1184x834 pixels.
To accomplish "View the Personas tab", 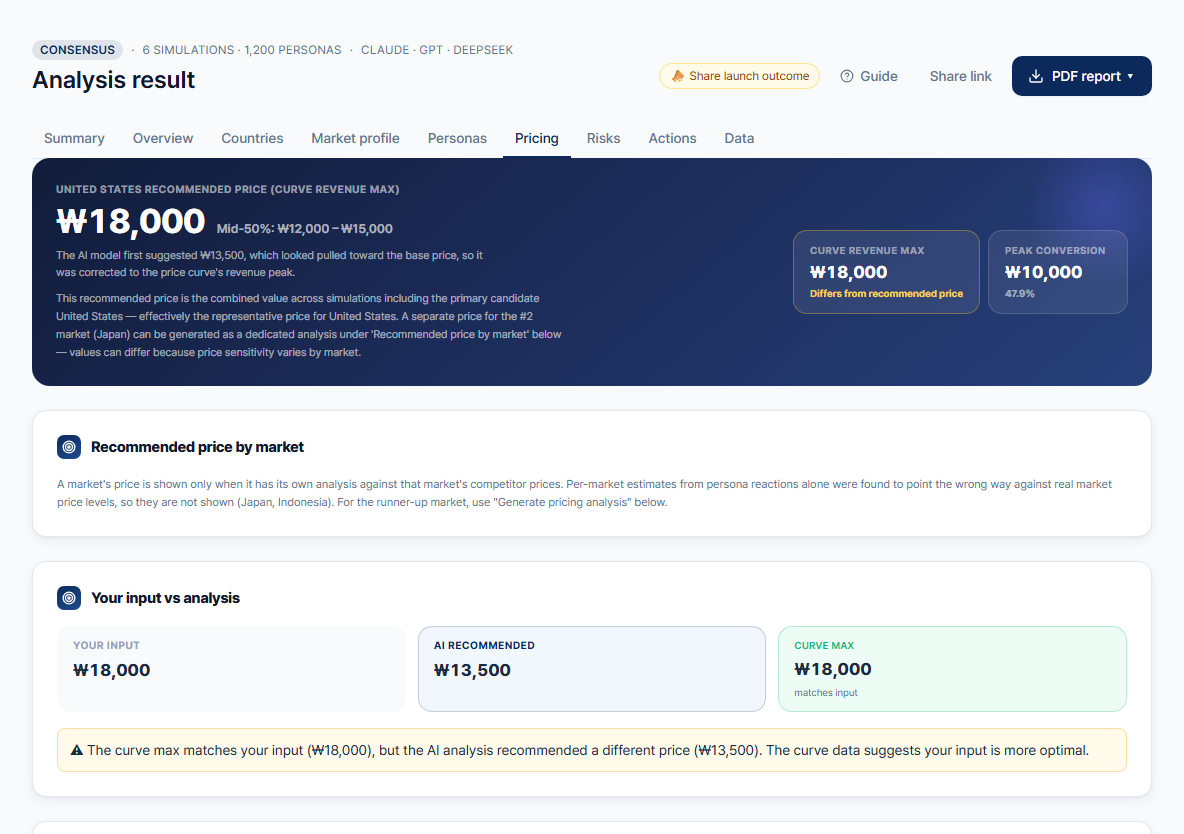I will tap(458, 138).
